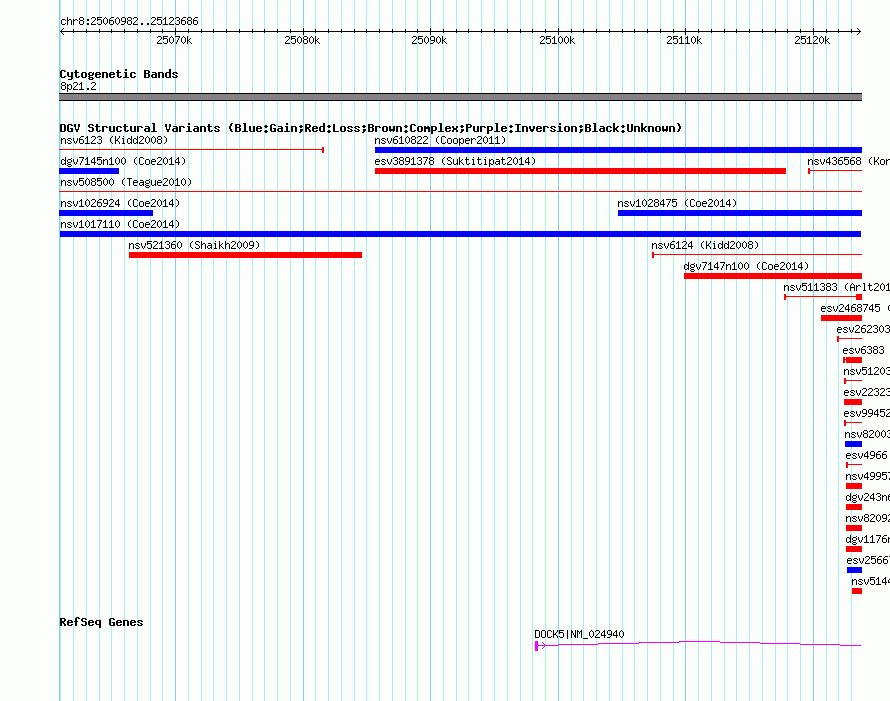
Task: Click the full-width thin red nsv508500 line
Action: point(460,192)
